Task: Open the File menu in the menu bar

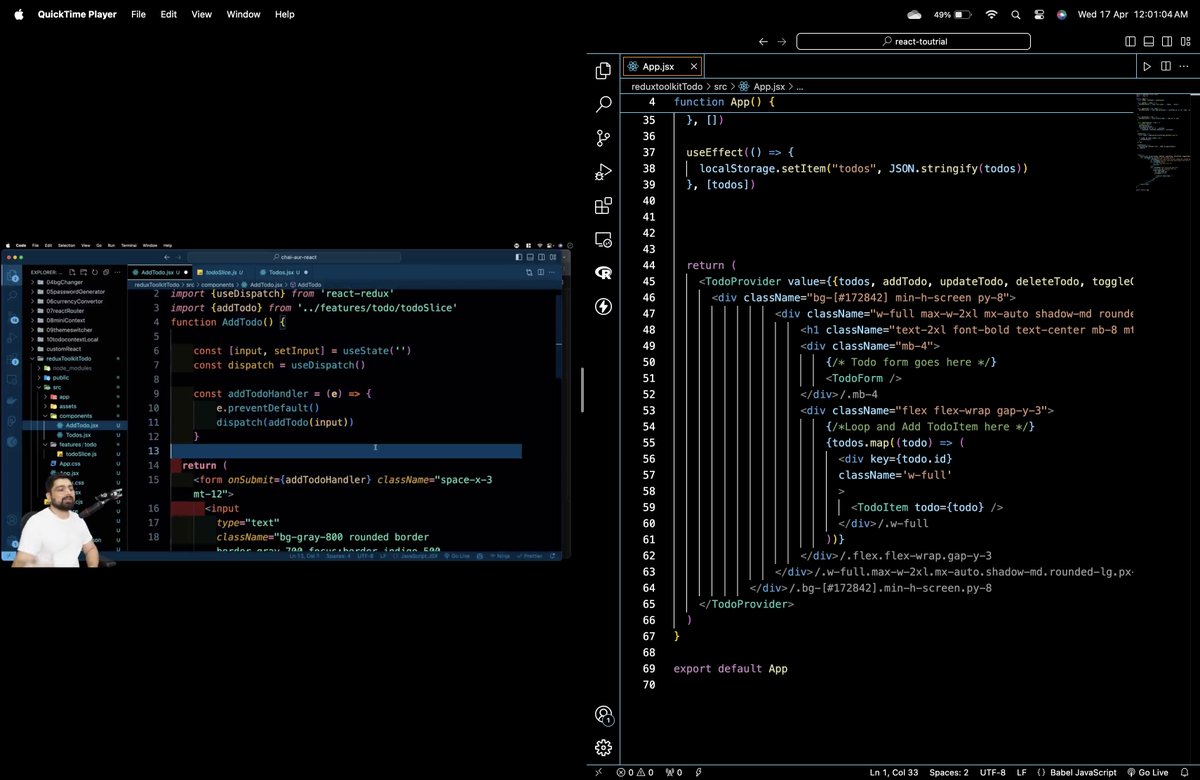Action: coord(138,14)
